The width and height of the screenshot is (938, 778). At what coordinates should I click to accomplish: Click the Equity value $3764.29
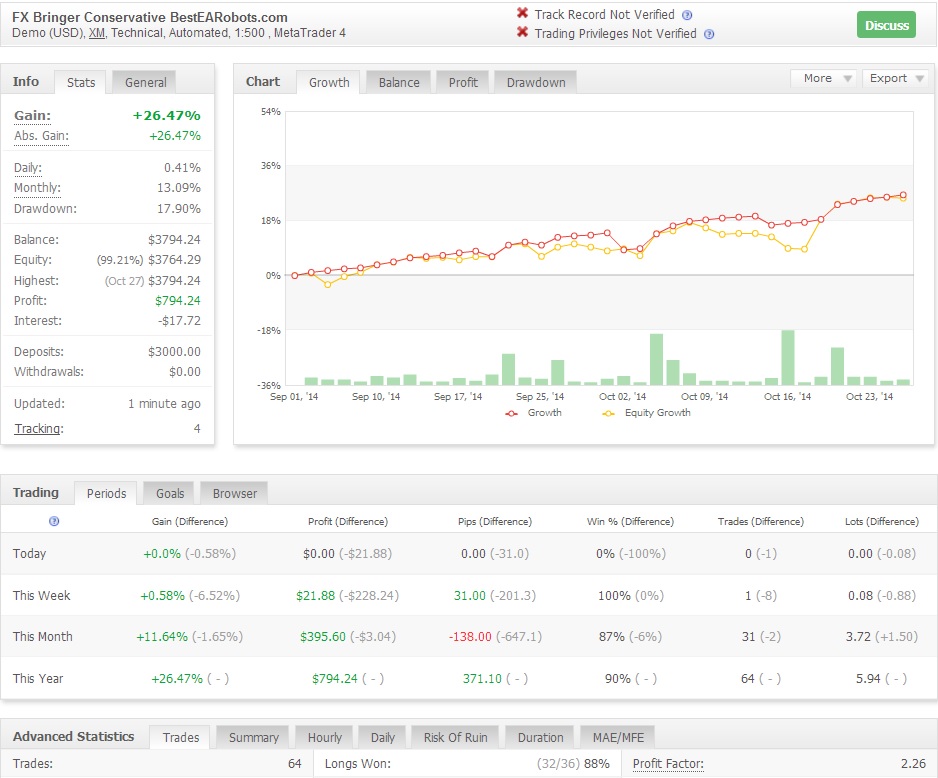[x=174, y=260]
